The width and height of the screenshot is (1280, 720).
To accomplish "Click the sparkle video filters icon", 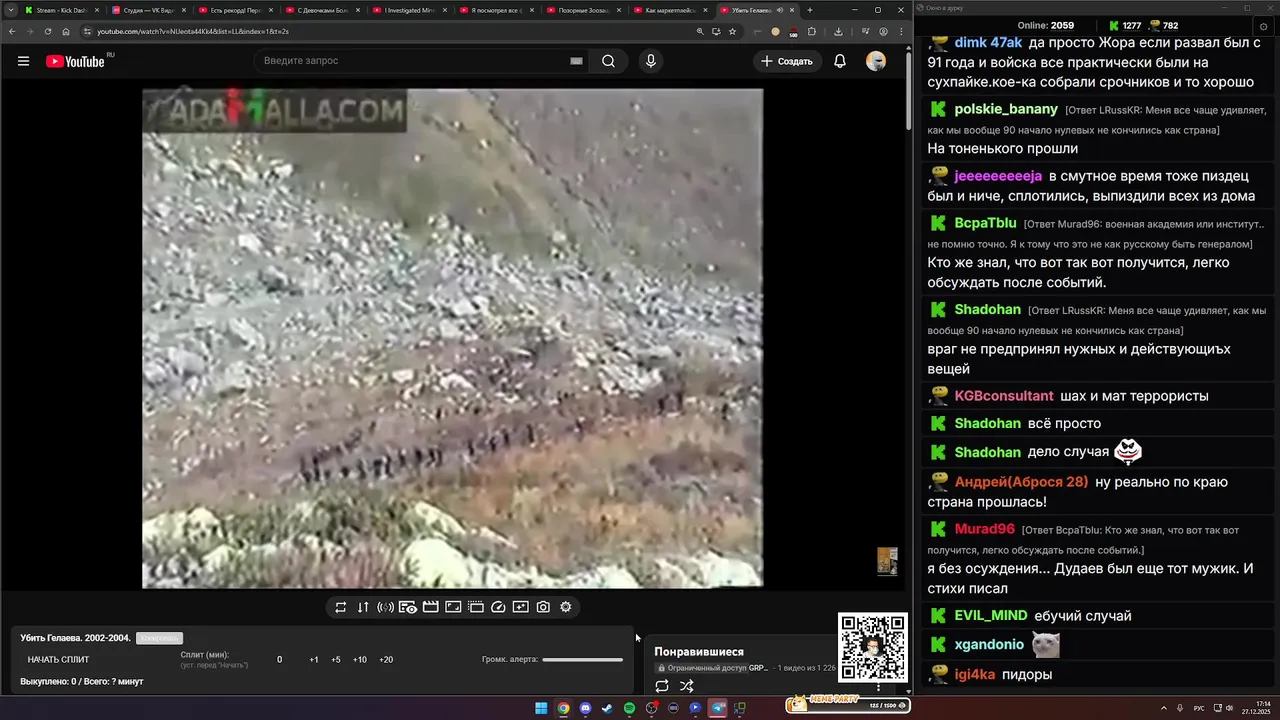I will click(520, 607).
